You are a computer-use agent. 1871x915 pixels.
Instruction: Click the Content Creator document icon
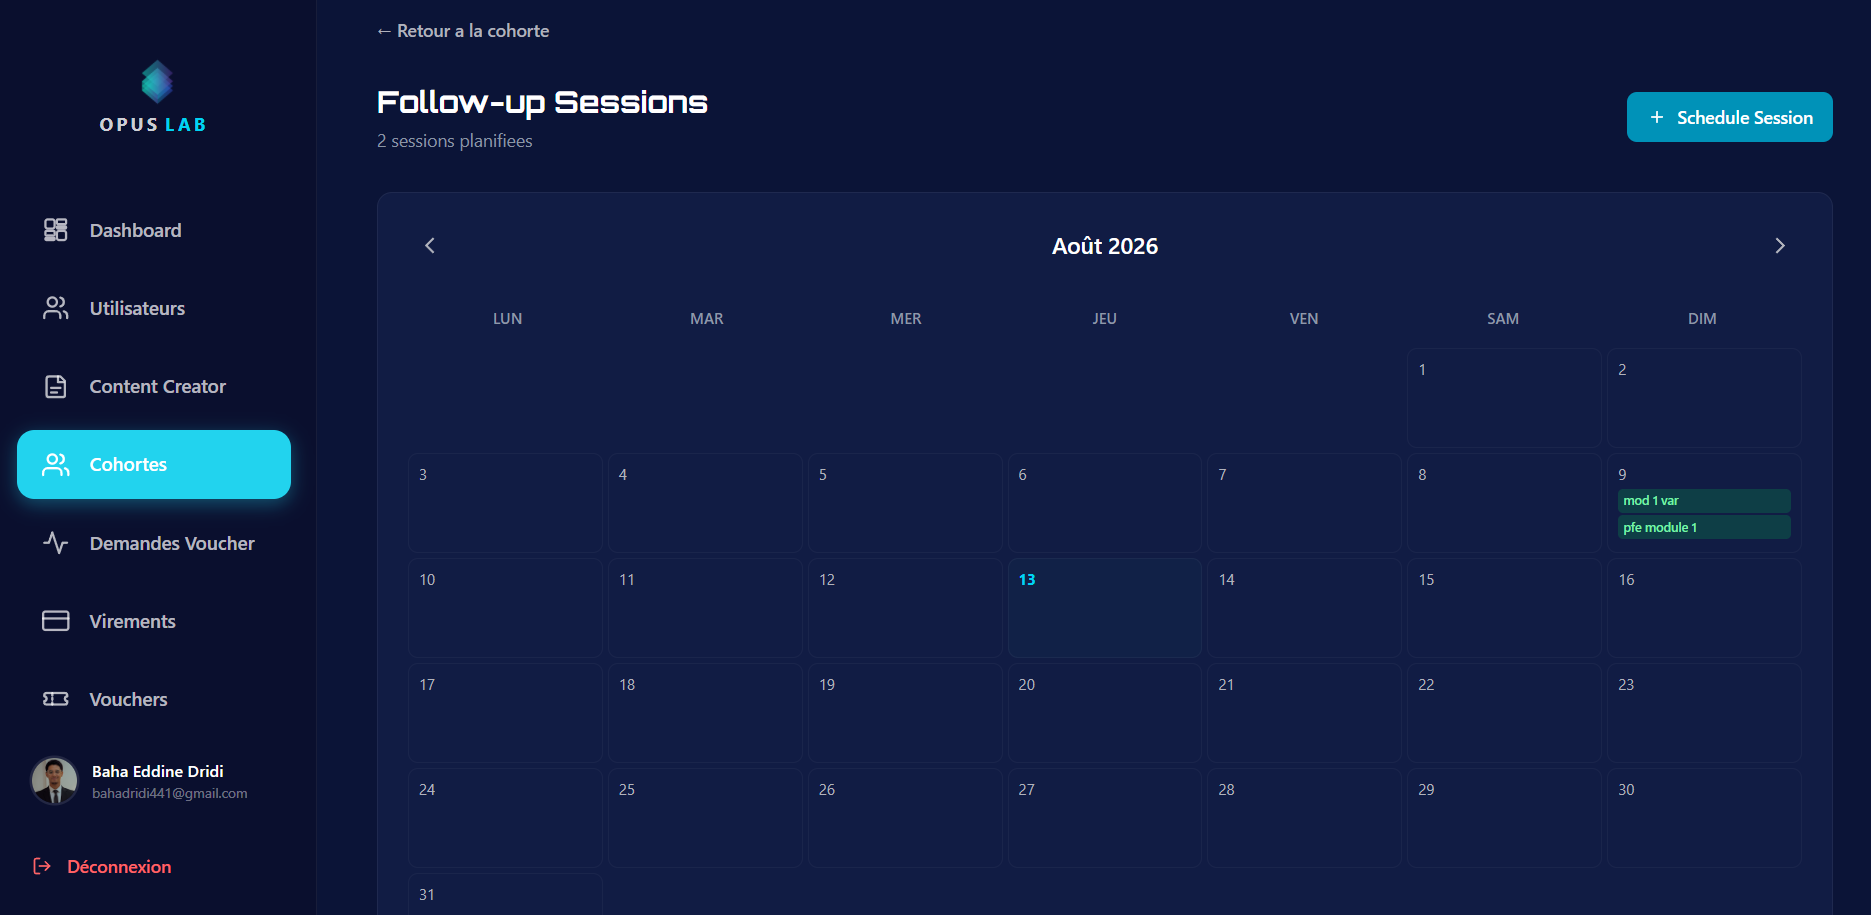(x=56, y=386)
